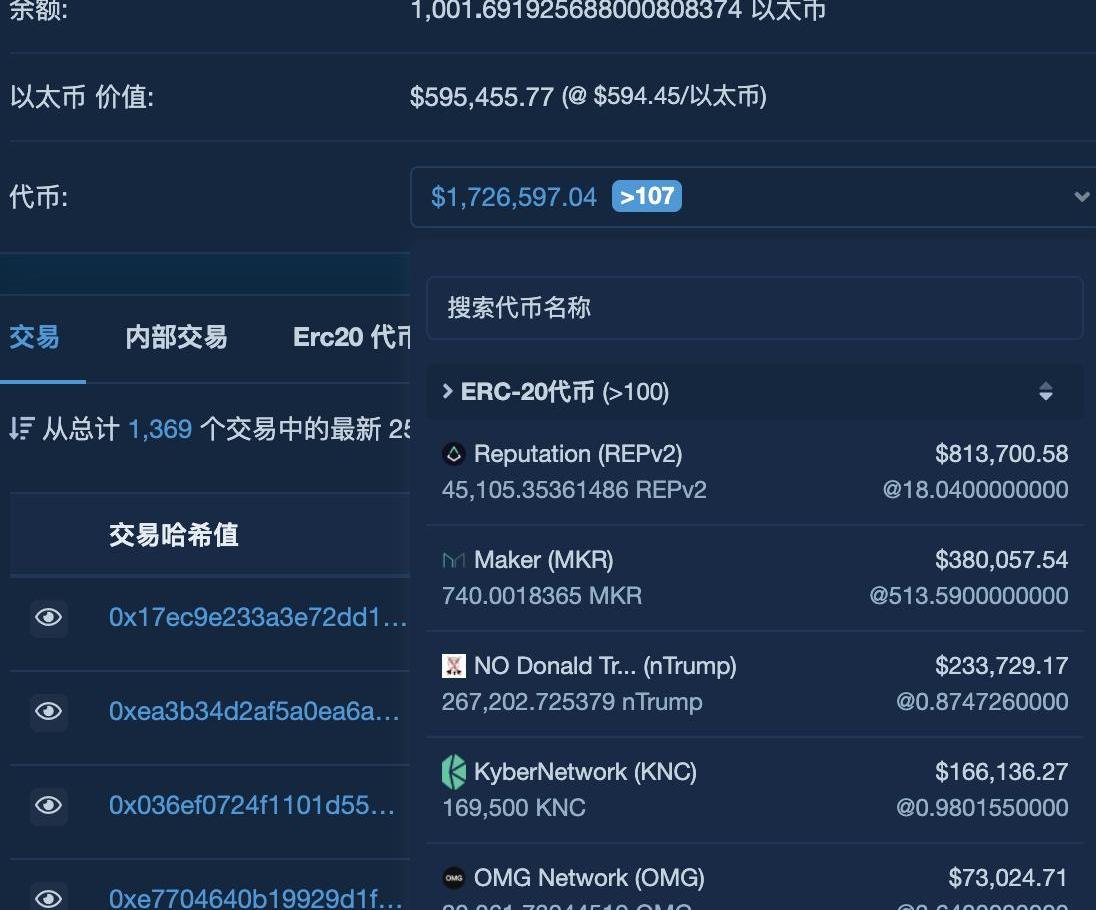The image size is (1096, 910).
Task: Click the KyberNetwork KNC green logo
Action: [454, 772]
